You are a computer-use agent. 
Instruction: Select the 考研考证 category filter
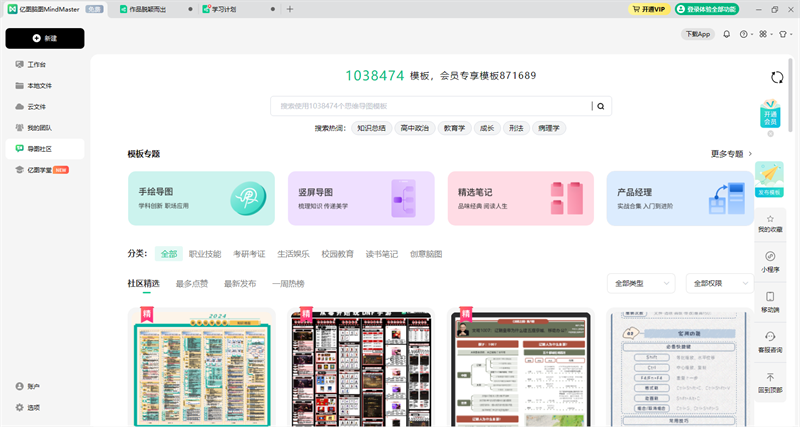pyautogui.click(x=249, y=254)
